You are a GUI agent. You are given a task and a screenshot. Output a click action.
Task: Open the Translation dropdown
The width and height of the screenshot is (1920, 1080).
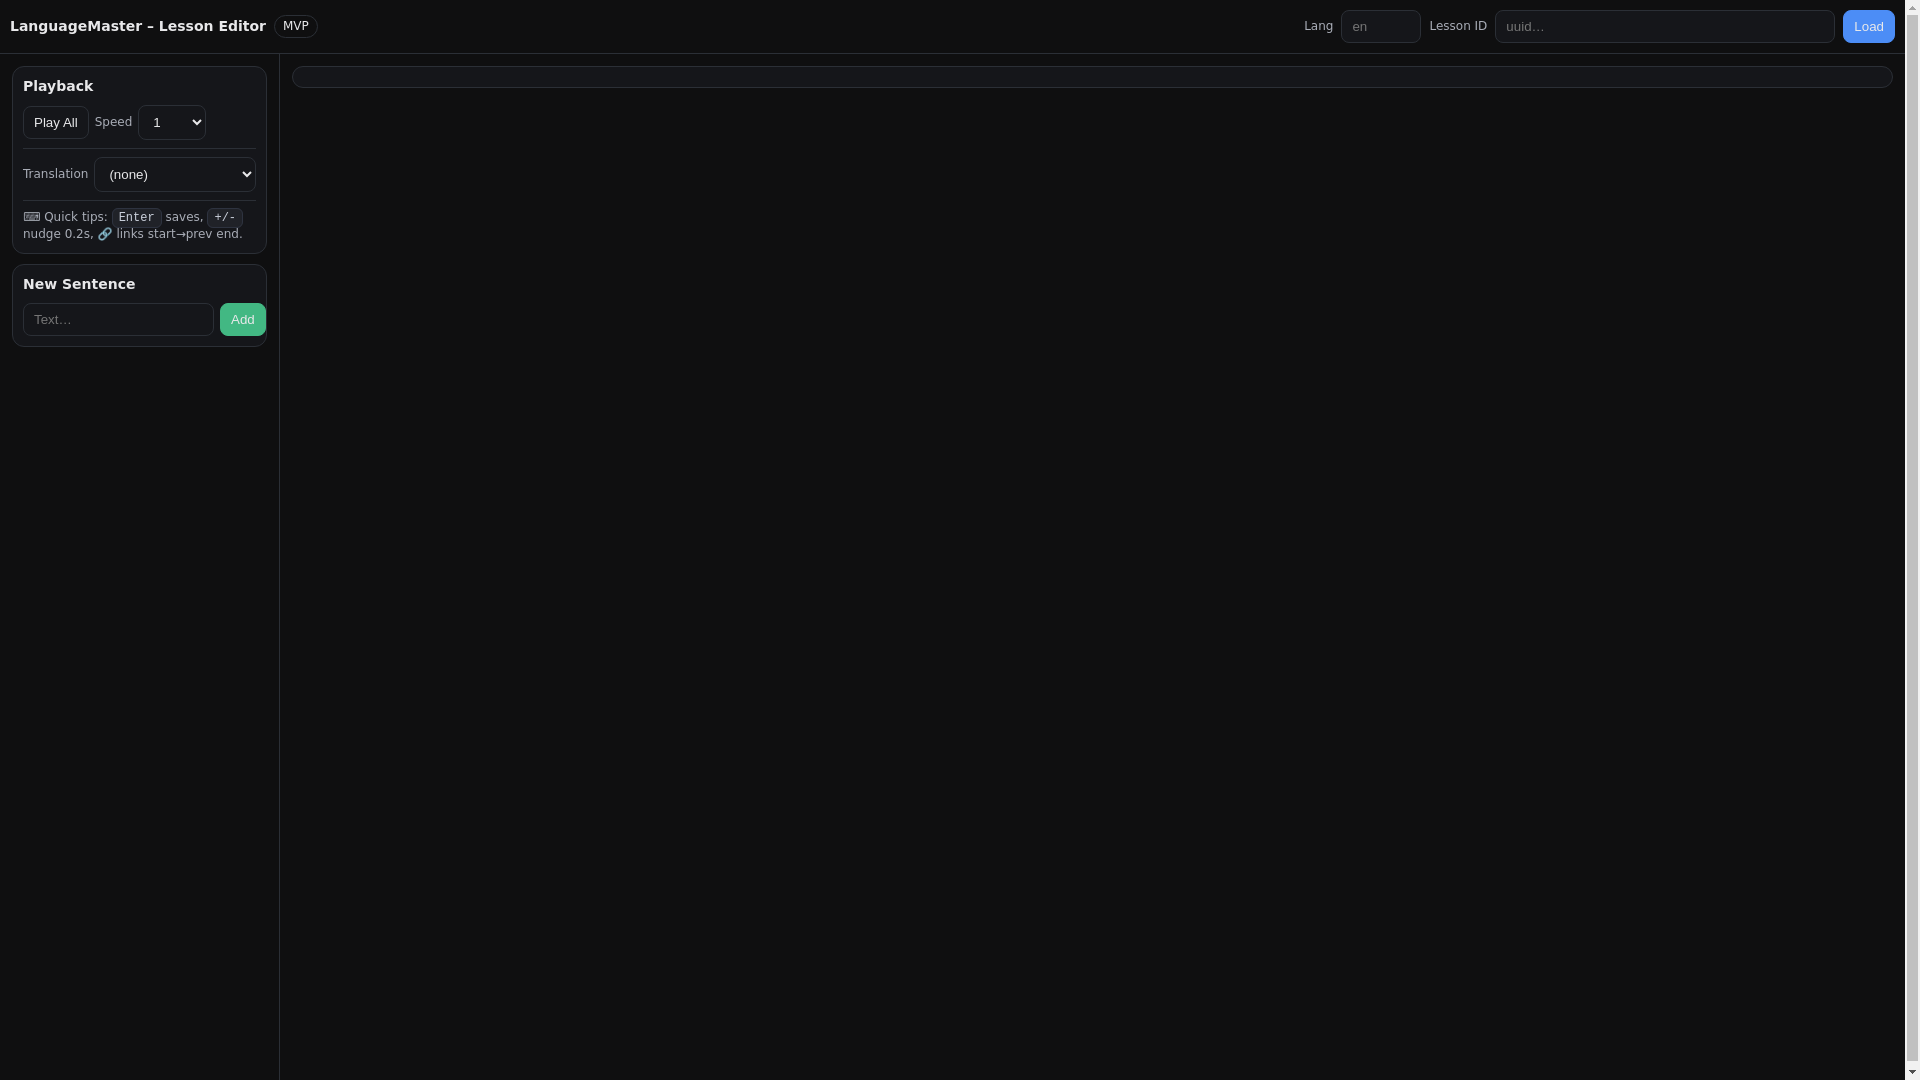coord(175,175)
